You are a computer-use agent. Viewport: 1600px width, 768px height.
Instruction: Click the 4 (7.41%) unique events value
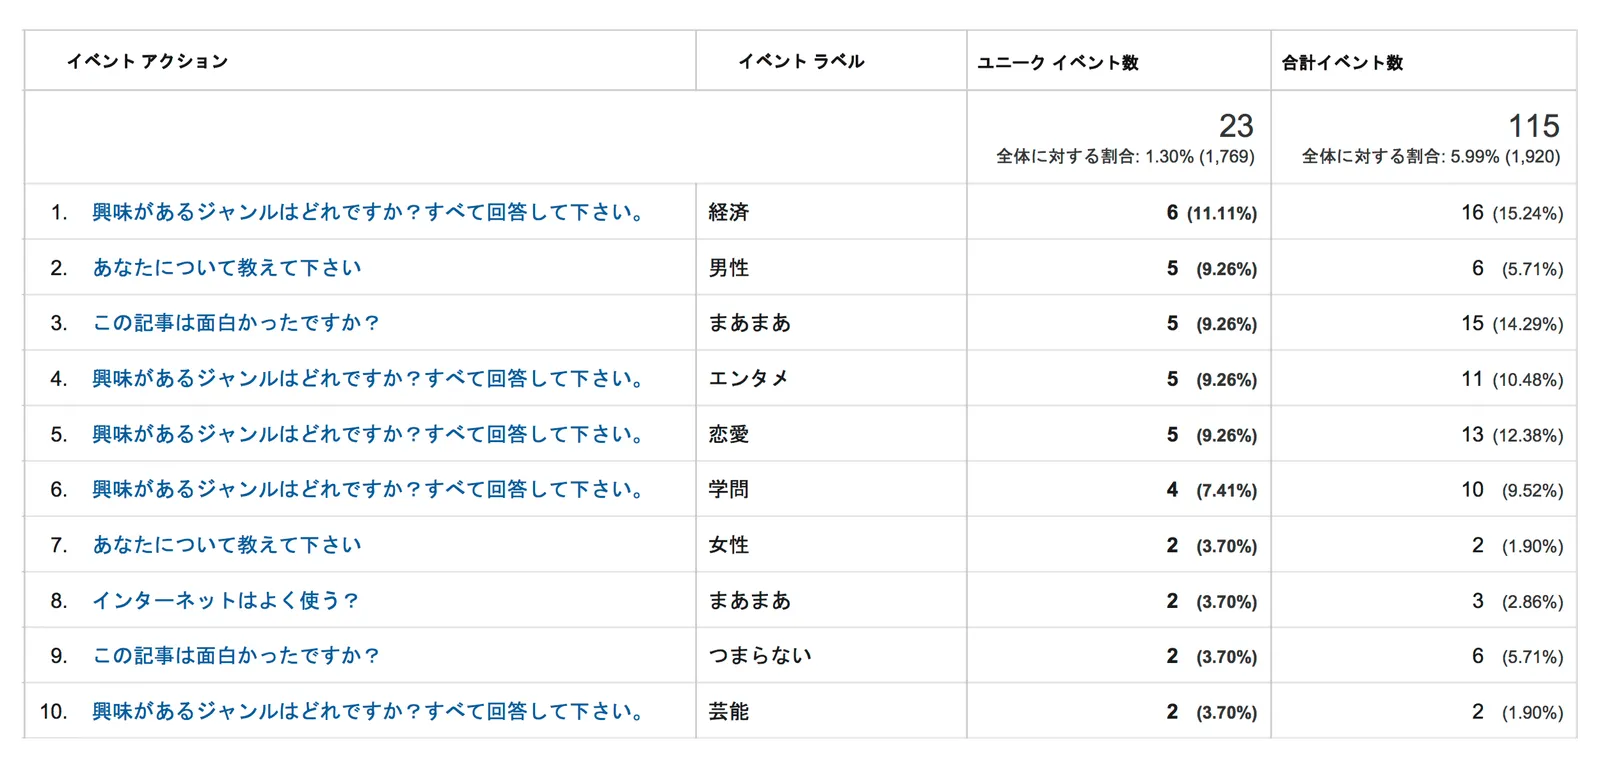pyautogui.click(x=1212, y=490)
